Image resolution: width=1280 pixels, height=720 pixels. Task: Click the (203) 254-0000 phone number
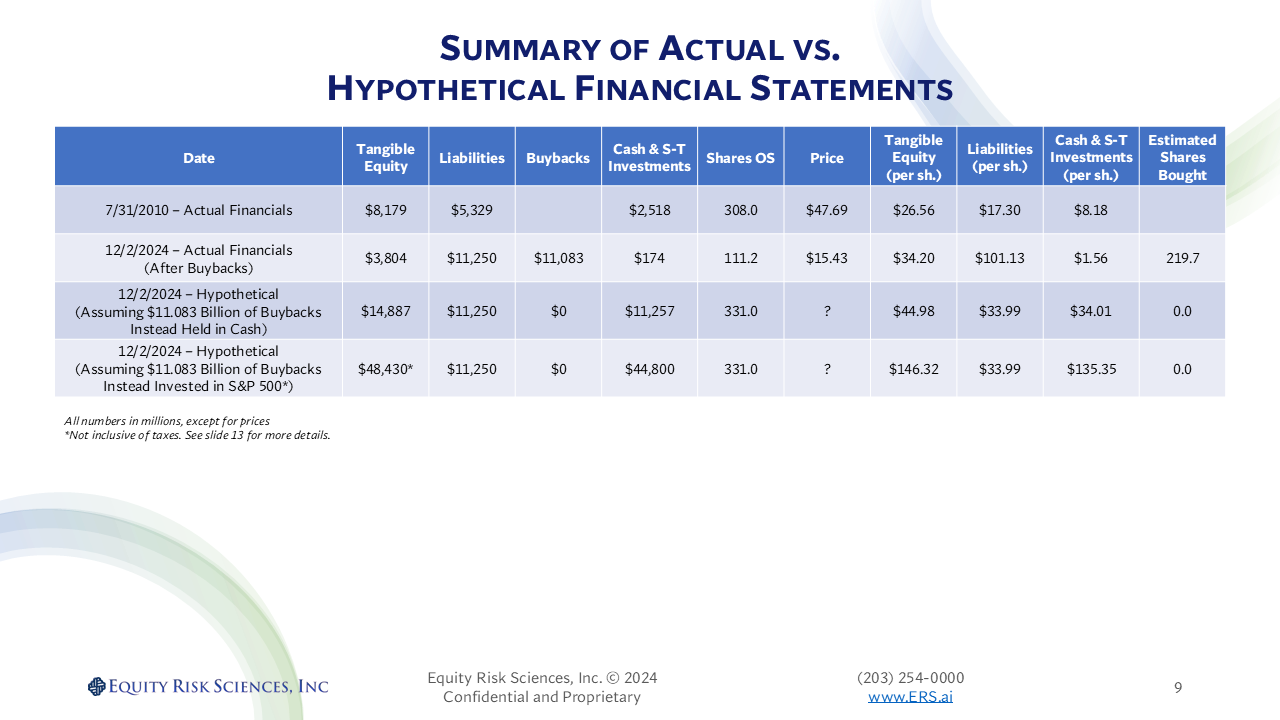tap(910, 677)
